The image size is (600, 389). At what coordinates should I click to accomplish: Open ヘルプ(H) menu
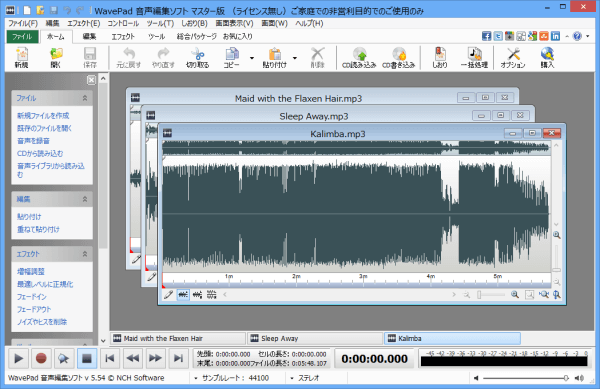pyautogui.click(x=309, y=23)
